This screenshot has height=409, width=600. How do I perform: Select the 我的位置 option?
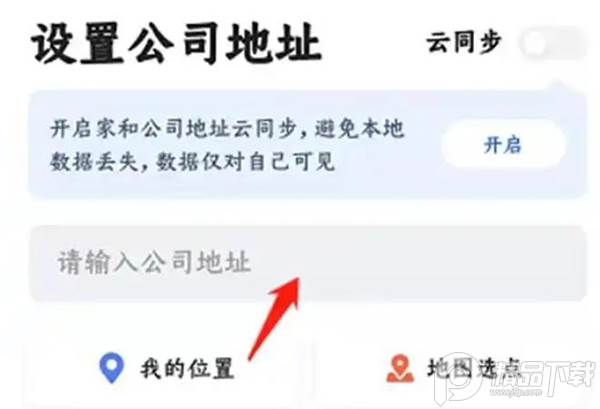point(187,369)
